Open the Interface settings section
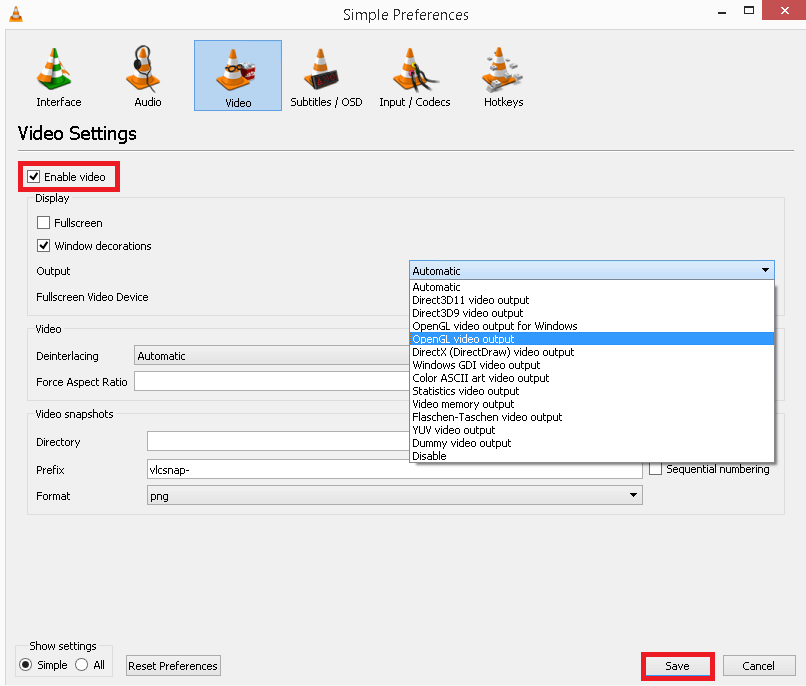Image resolution: width=806 pixels, height=686 pixels. click(57, 75)
